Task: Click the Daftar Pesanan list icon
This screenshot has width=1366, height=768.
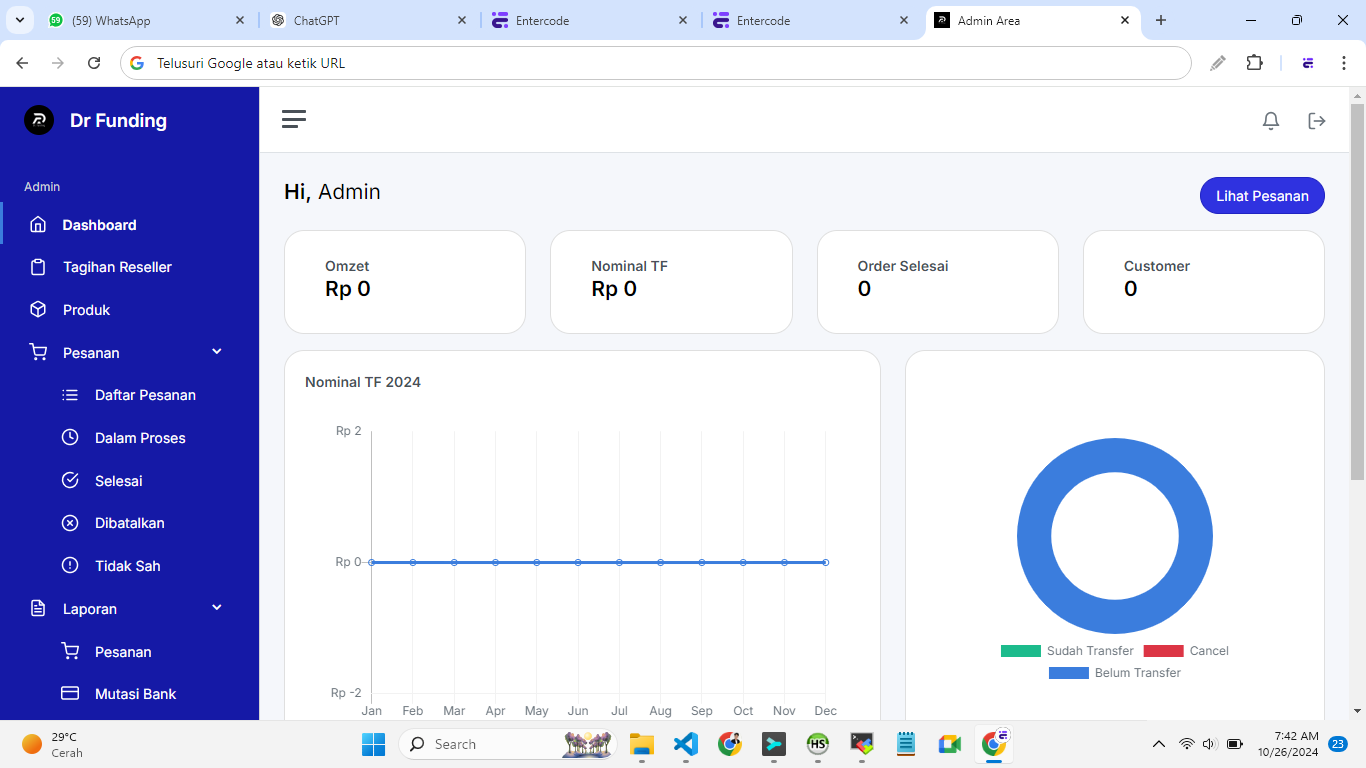Action: pos(70,395)
